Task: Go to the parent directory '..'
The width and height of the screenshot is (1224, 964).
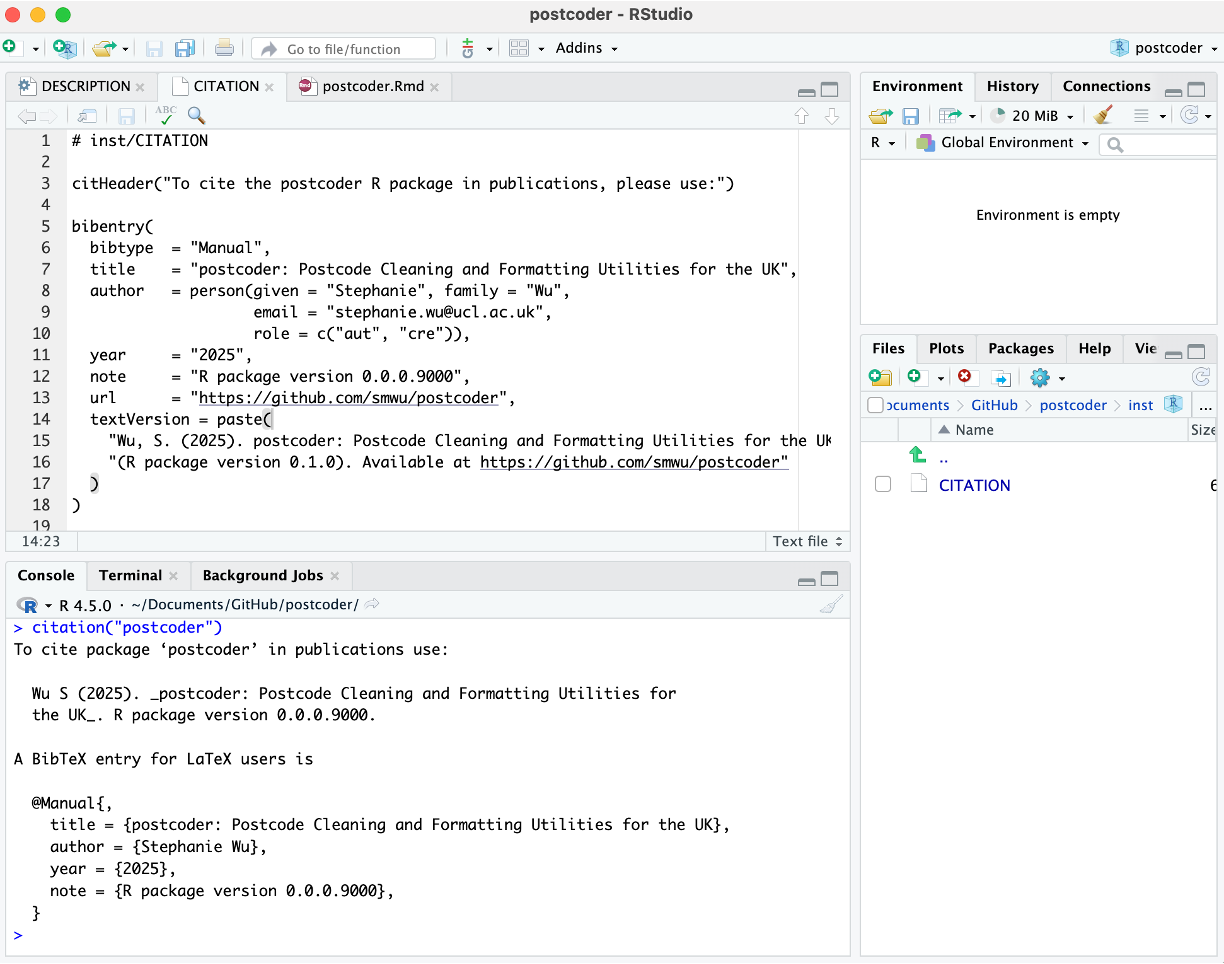Action: (x=944, y=457)
